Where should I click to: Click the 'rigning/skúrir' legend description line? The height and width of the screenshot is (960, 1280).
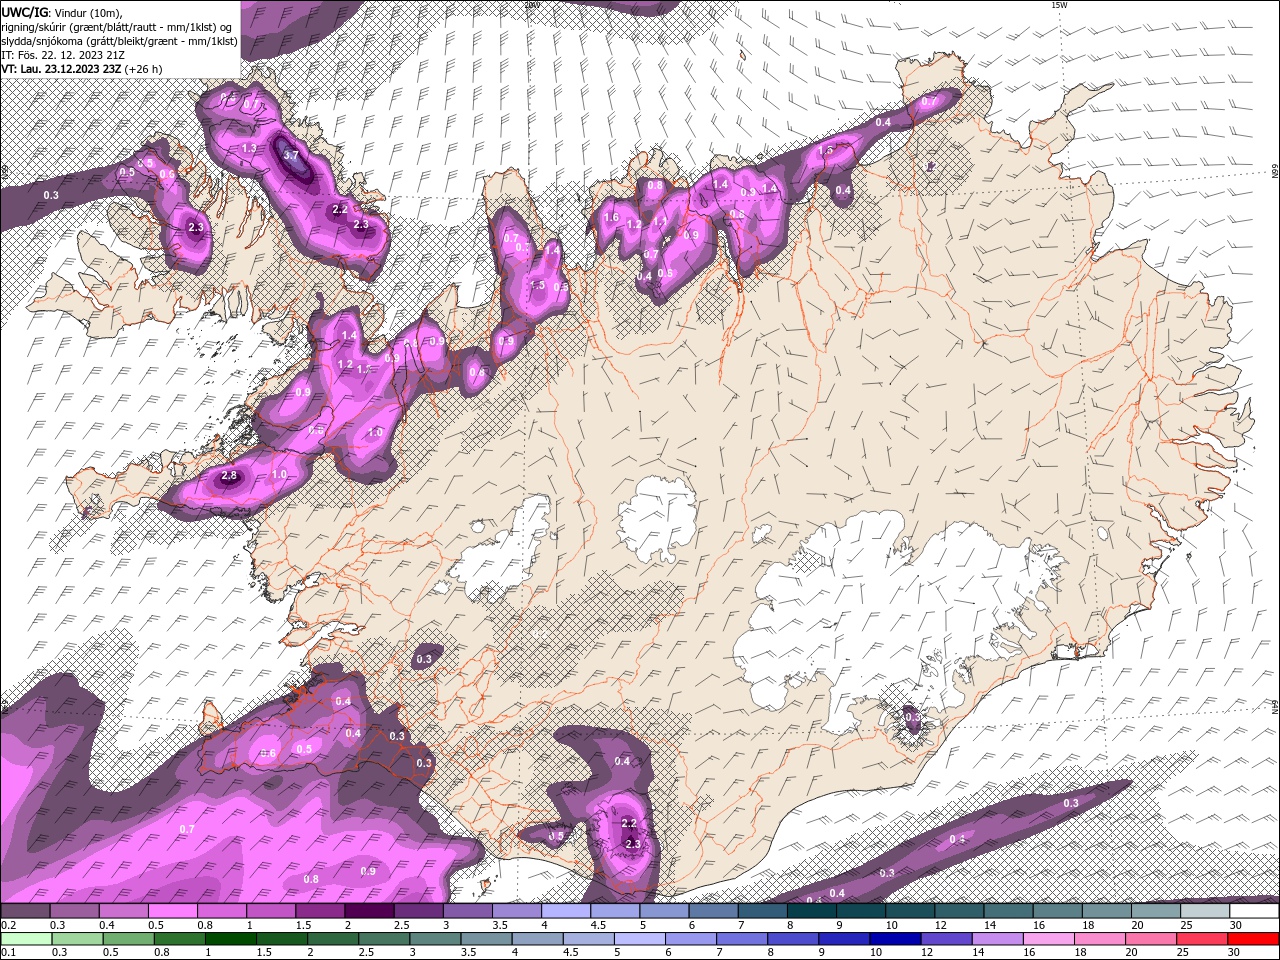click(x=118, y=26)
